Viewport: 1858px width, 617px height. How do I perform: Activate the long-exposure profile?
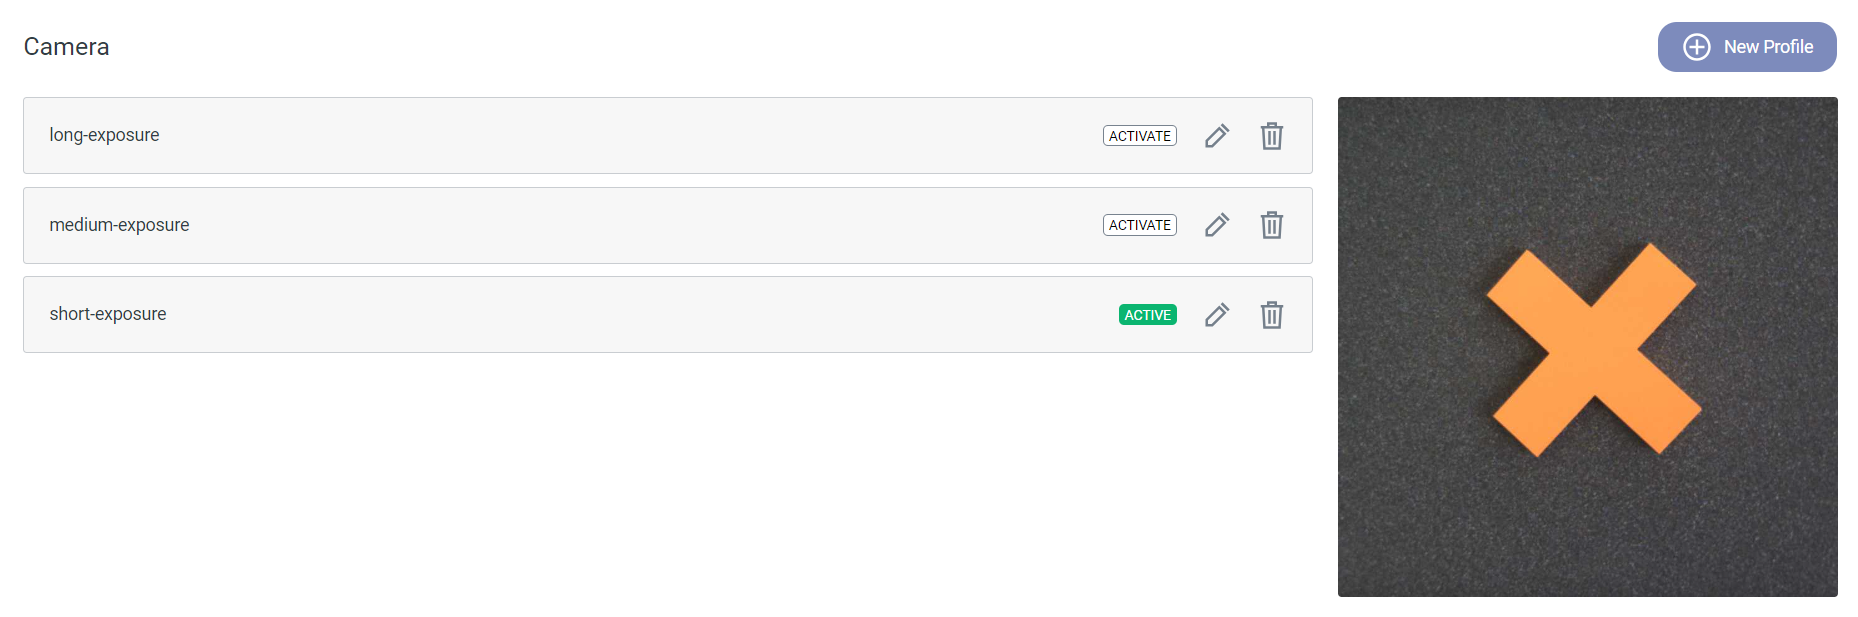click(1139, 136)
